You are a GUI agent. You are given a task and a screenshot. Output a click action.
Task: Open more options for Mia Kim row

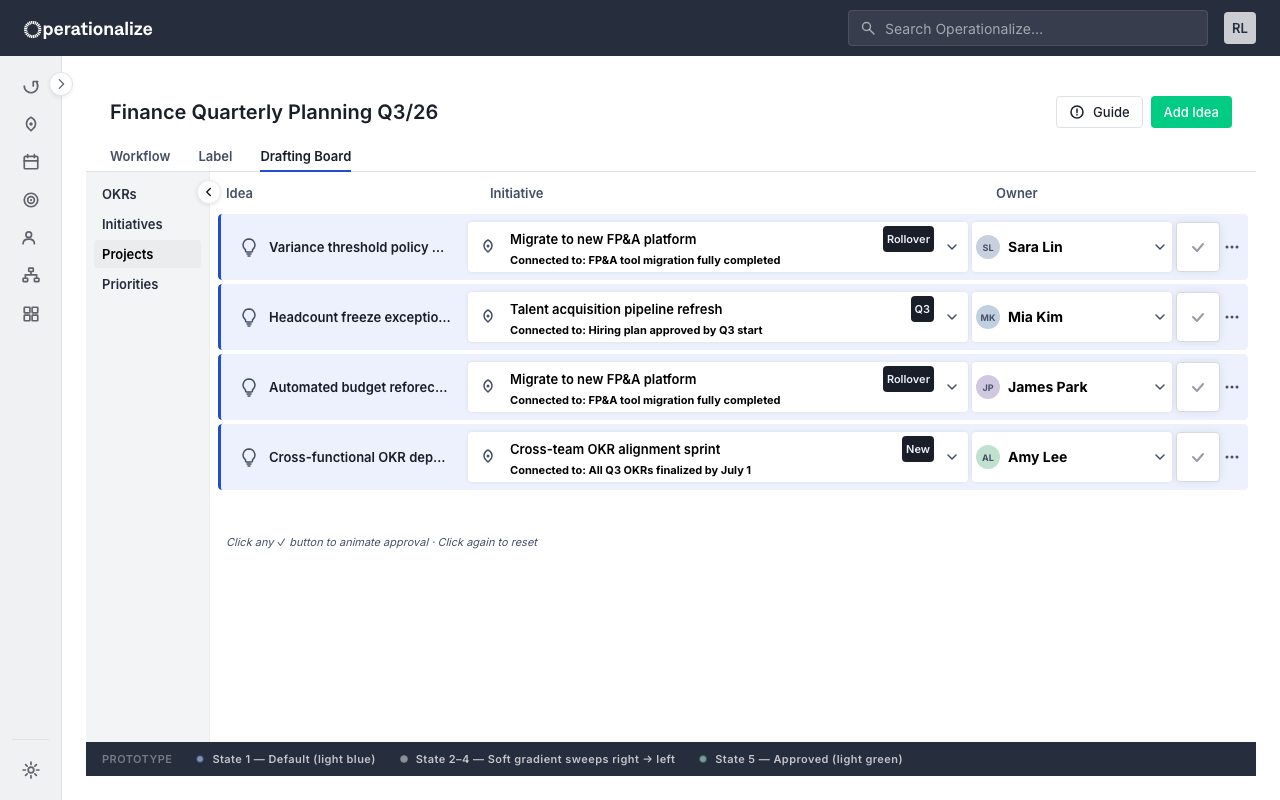tap(1232, 317)
